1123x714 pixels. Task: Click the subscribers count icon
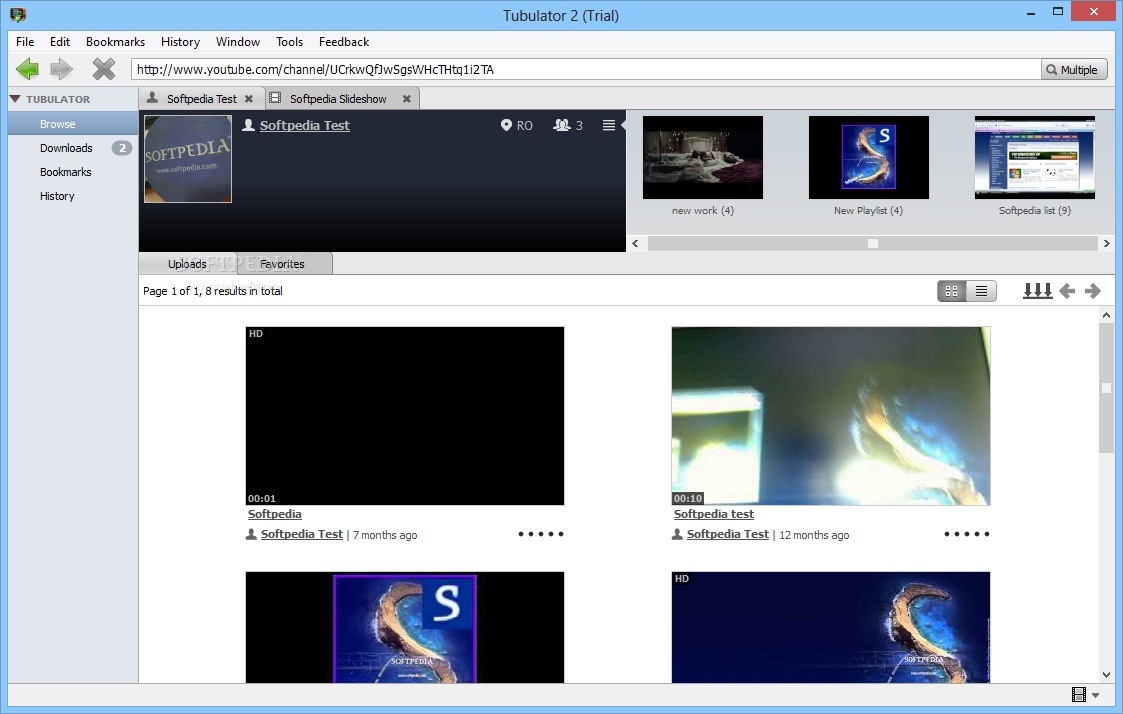click(x=562, y=125)
